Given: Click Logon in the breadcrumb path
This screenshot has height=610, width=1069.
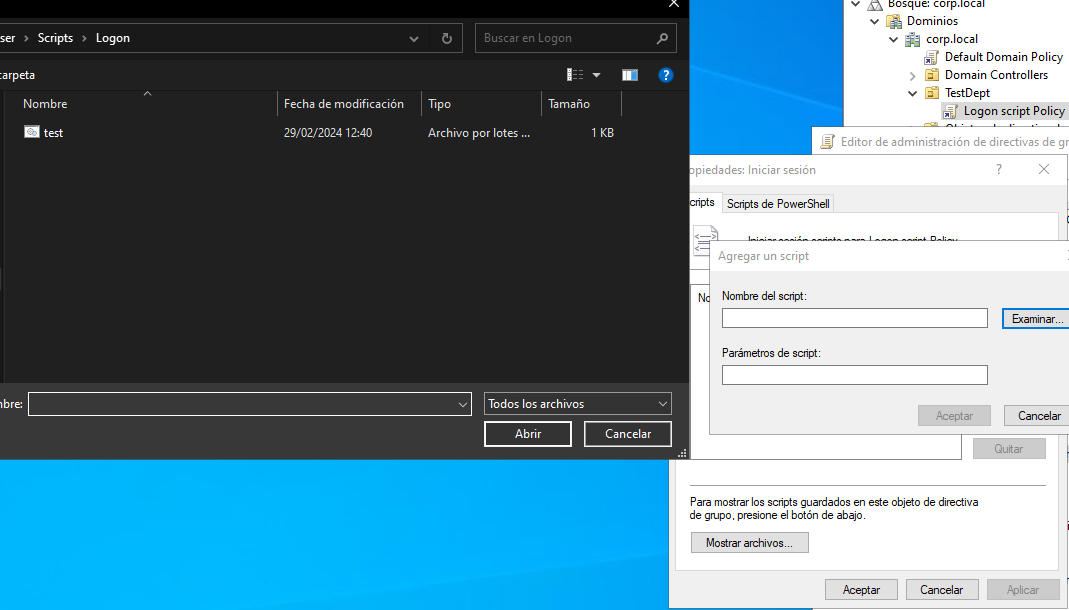Looking at the screenshot, I should coord(112,38).
